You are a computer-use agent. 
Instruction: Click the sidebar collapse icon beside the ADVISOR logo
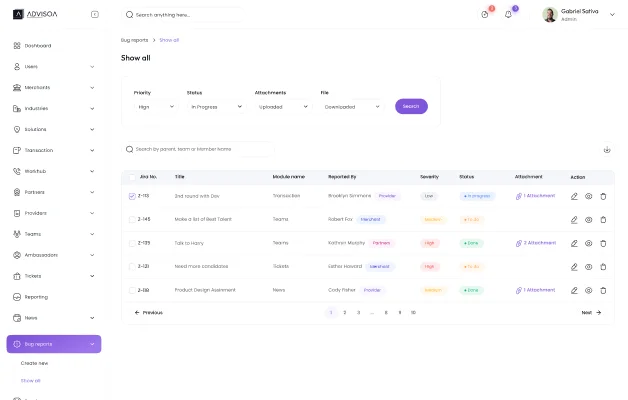95,14
